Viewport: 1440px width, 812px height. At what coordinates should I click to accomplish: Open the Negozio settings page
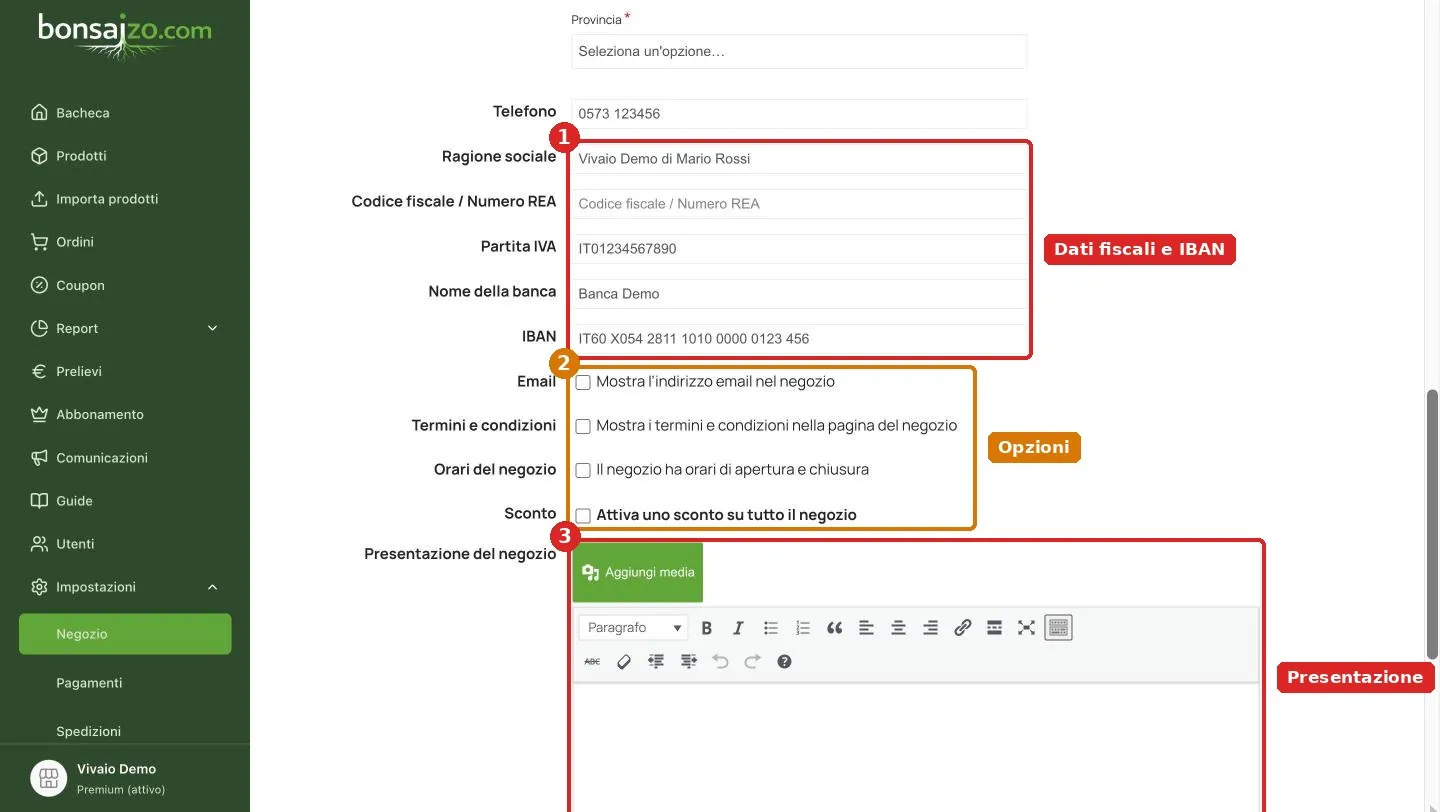[x=125, y=634]
